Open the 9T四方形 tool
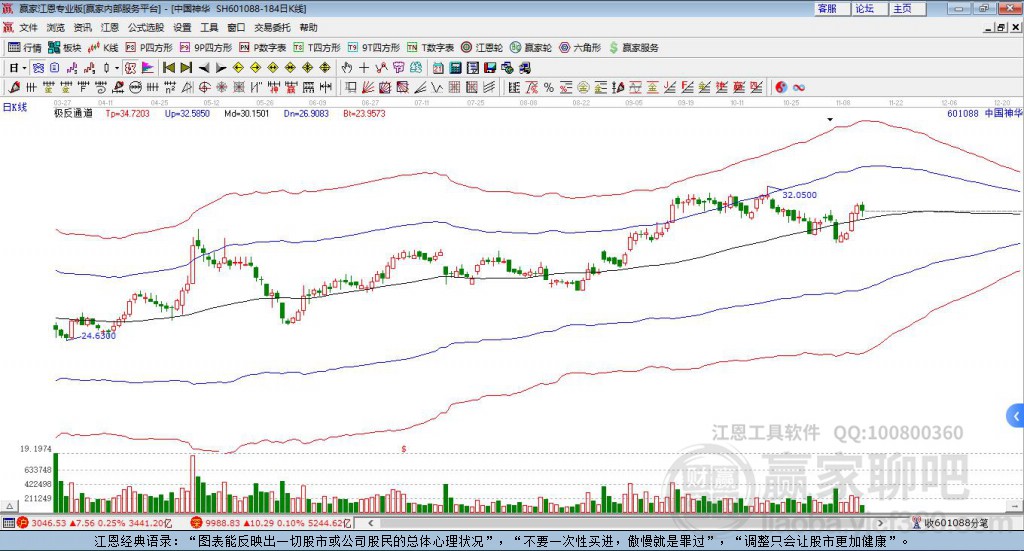The width and height of the screenshot is (1024, 551). point(374,48)
